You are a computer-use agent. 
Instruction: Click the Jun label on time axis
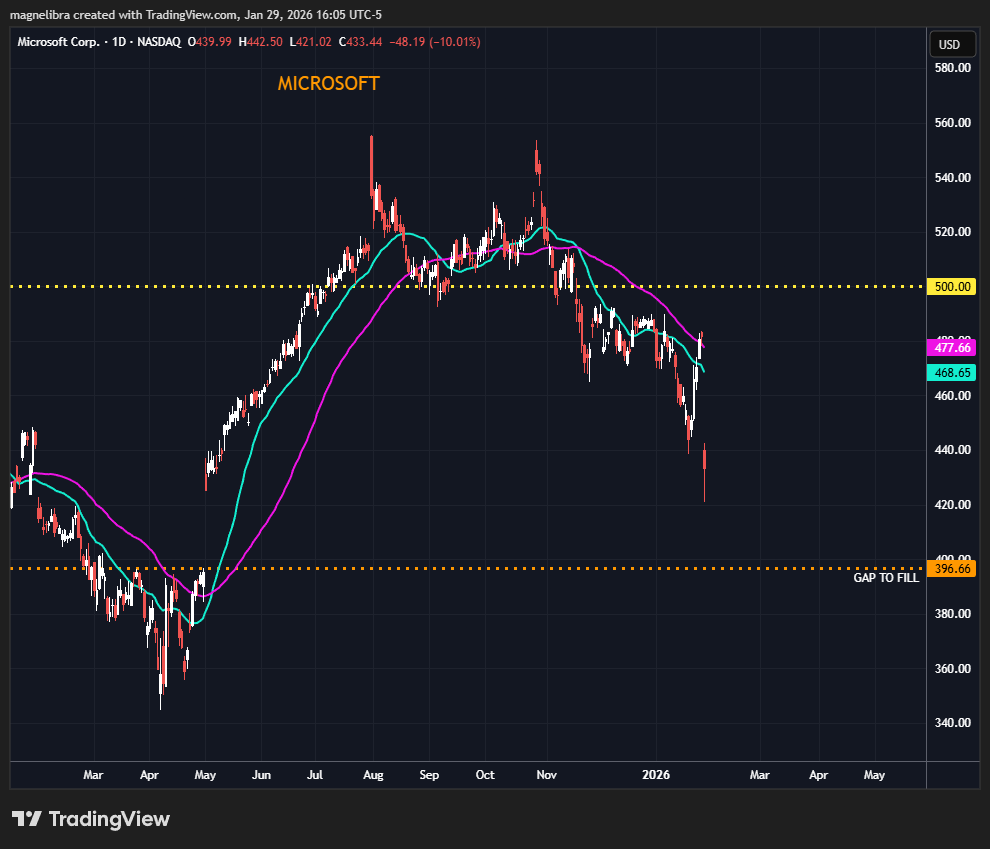coord(261,775)
